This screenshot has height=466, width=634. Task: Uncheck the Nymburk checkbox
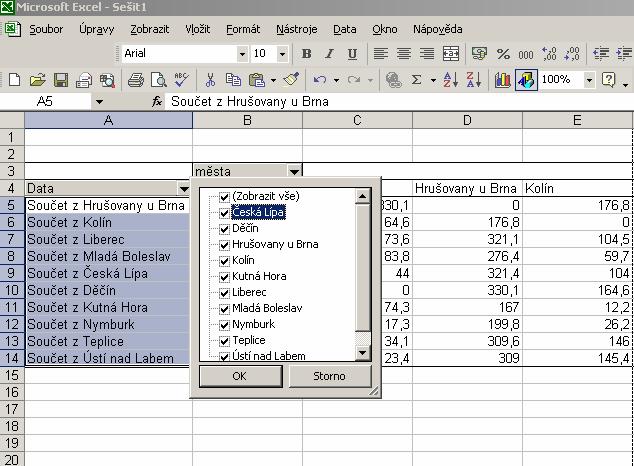click(224, 325)
